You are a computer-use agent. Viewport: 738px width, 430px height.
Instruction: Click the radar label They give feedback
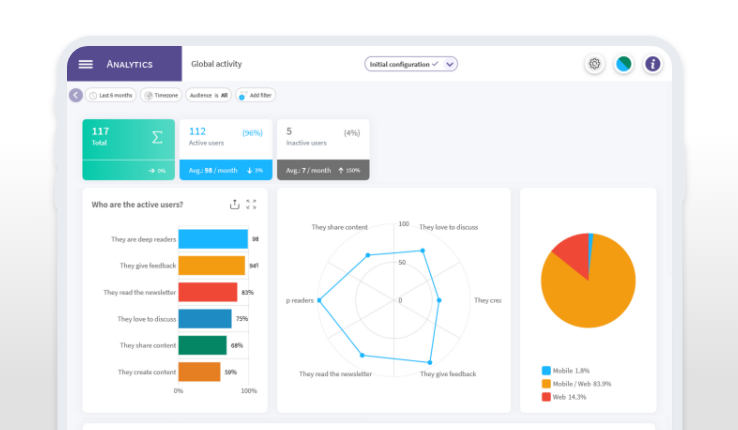point(448,374)
